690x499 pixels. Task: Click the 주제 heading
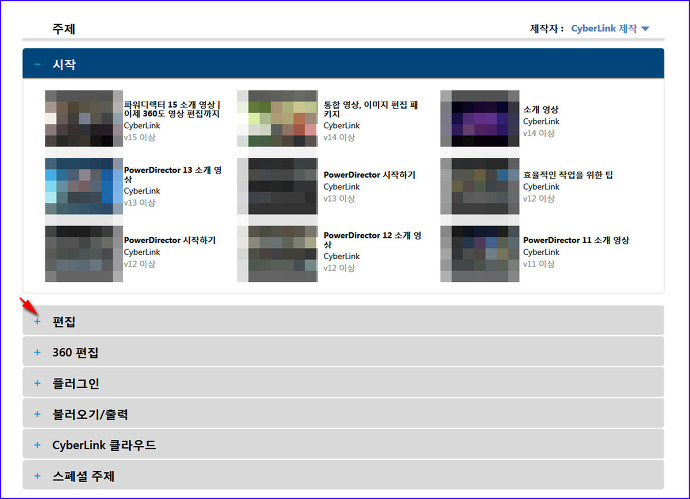(x=64, y=29)
